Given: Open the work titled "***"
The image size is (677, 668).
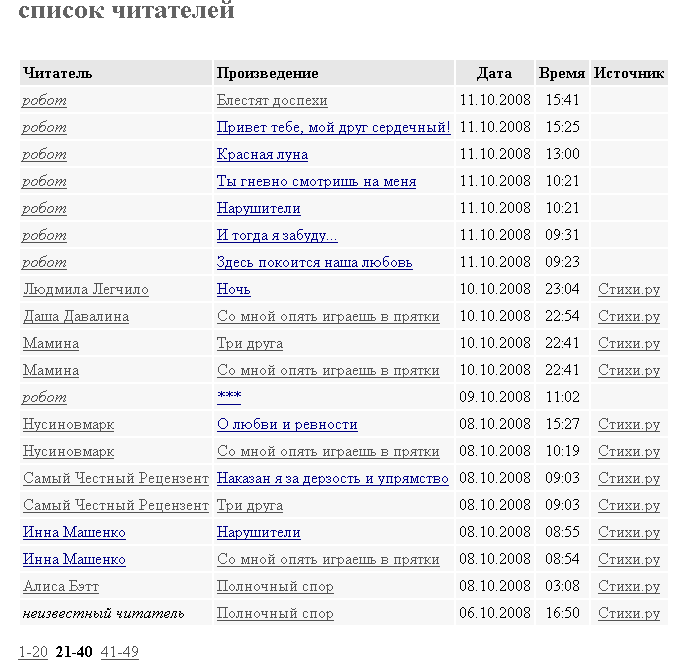Looking at the screenshot, I should [229, 397].
